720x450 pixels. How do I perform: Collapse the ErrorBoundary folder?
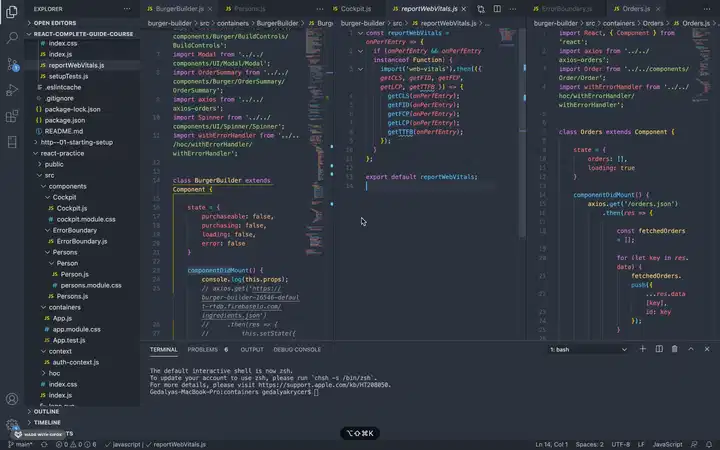click(x=74, y=231)
